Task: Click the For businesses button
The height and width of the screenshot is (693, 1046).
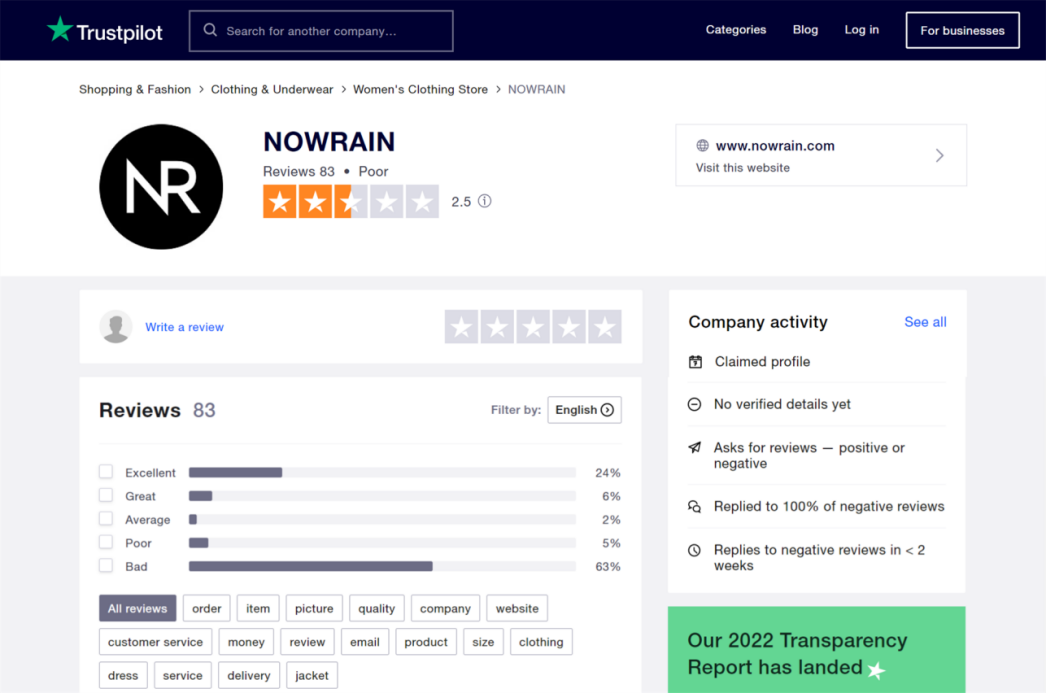Action: (x=962, y=31)
